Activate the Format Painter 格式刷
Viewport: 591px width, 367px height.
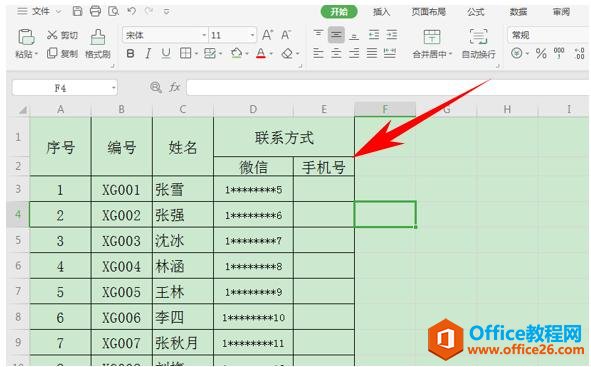pos(98,44)
